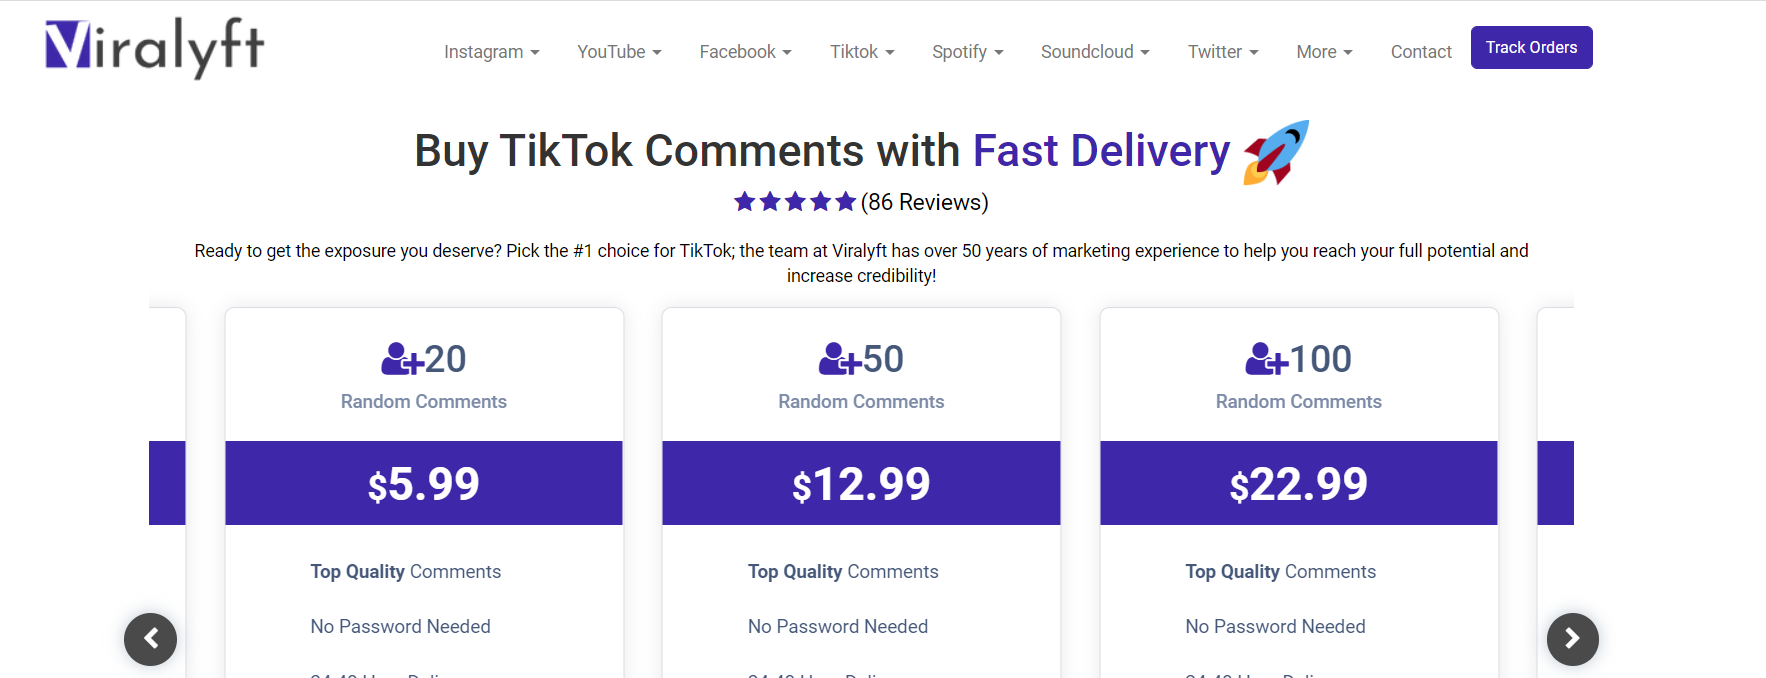Image resolution: width=1766 pixels, height=678 pixels.
Task: Click the Viralyft logo
Action: [155, 47]
